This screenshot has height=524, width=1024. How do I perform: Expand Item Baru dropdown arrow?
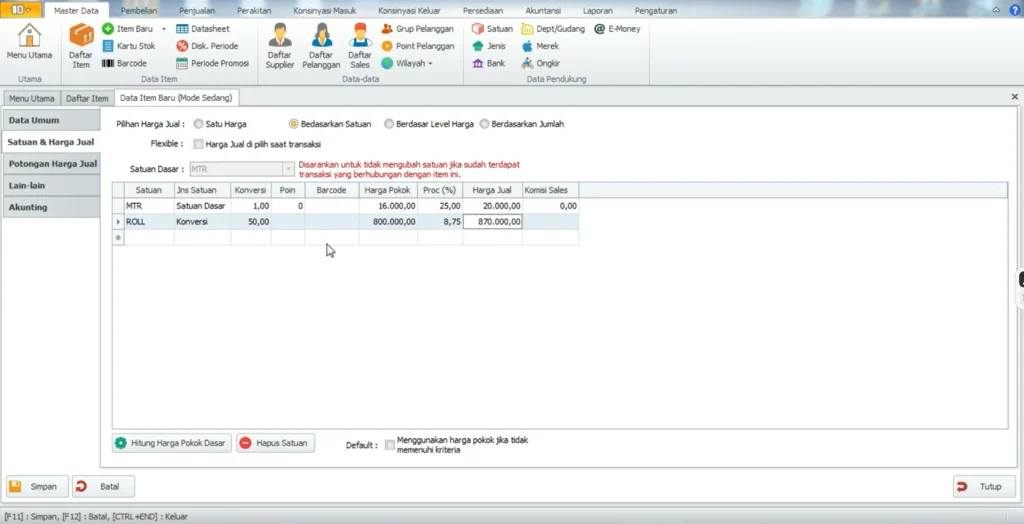pyautogui.click(x=164, y=29)
